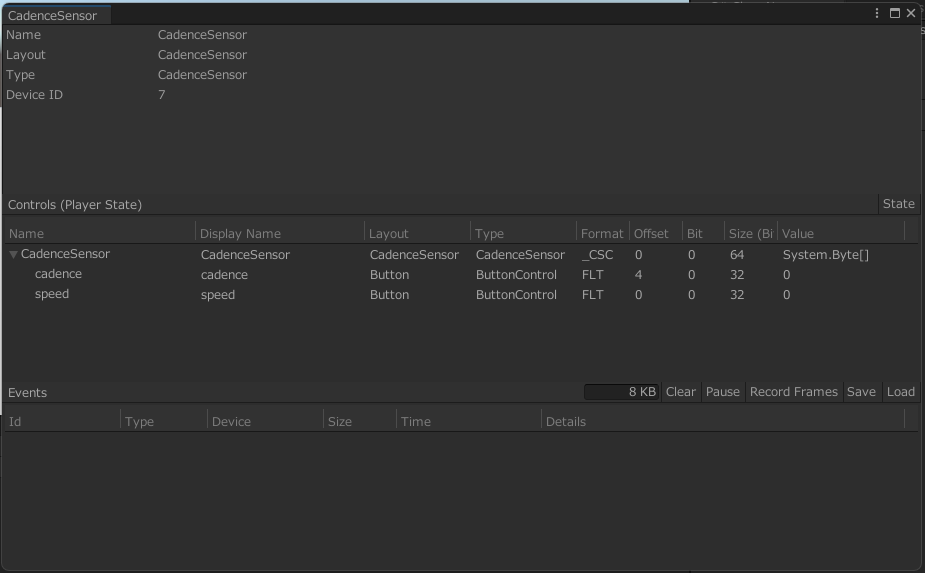Click the State button
Image resolution: width=925 pixels, height=573 pixels.
point(898,204)
